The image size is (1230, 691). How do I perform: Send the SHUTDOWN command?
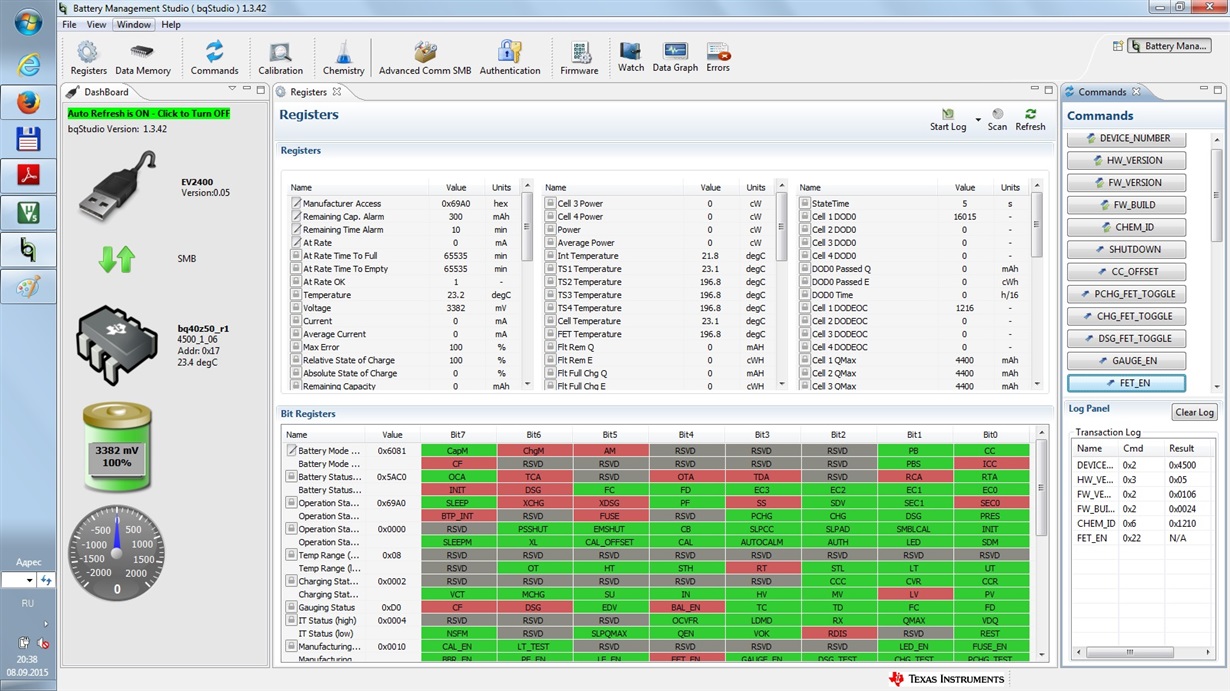pyautogui.click(x=1127, y=250)
